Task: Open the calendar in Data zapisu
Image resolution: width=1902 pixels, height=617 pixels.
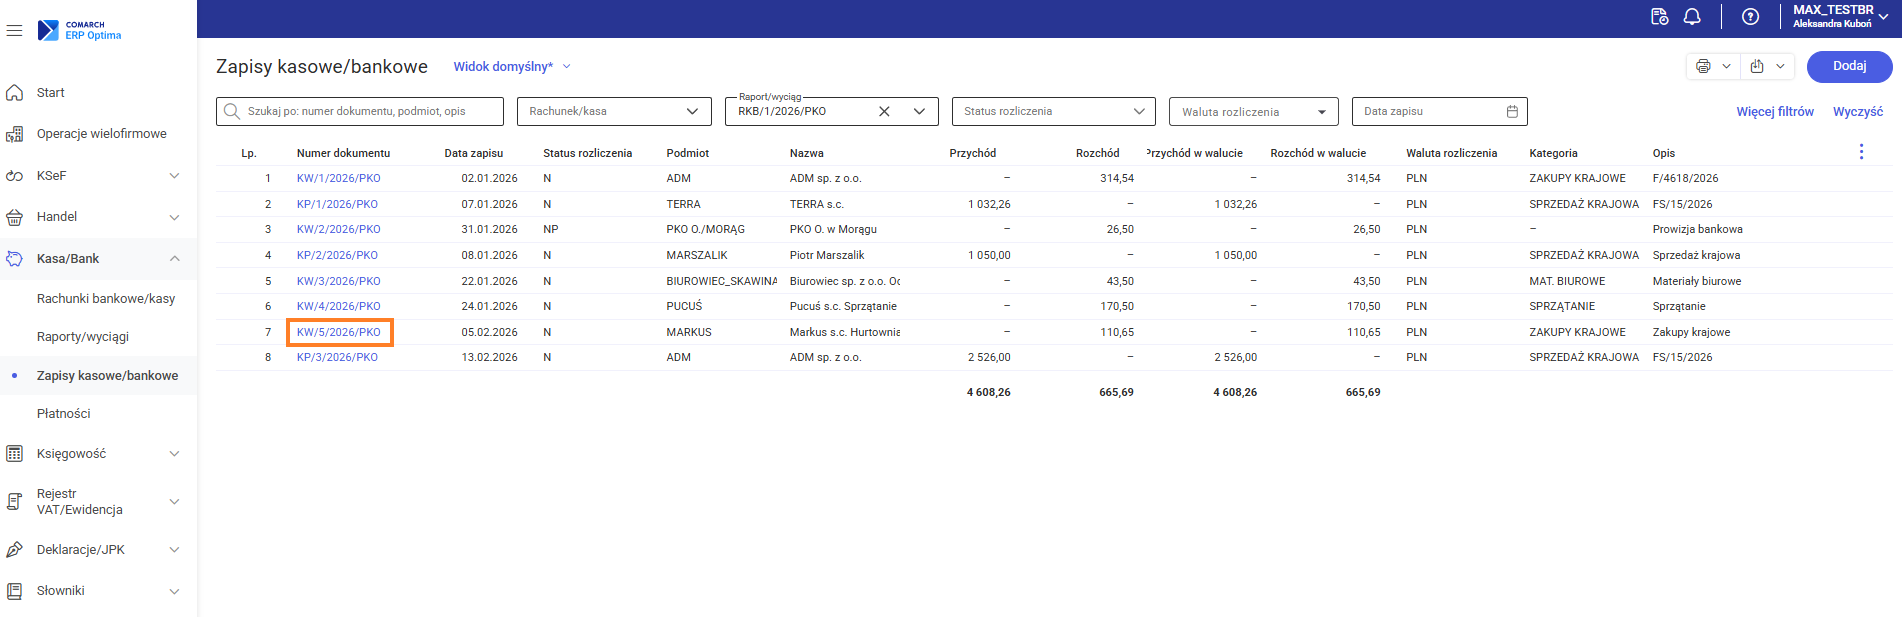Action: click(x=1512, y=112)
